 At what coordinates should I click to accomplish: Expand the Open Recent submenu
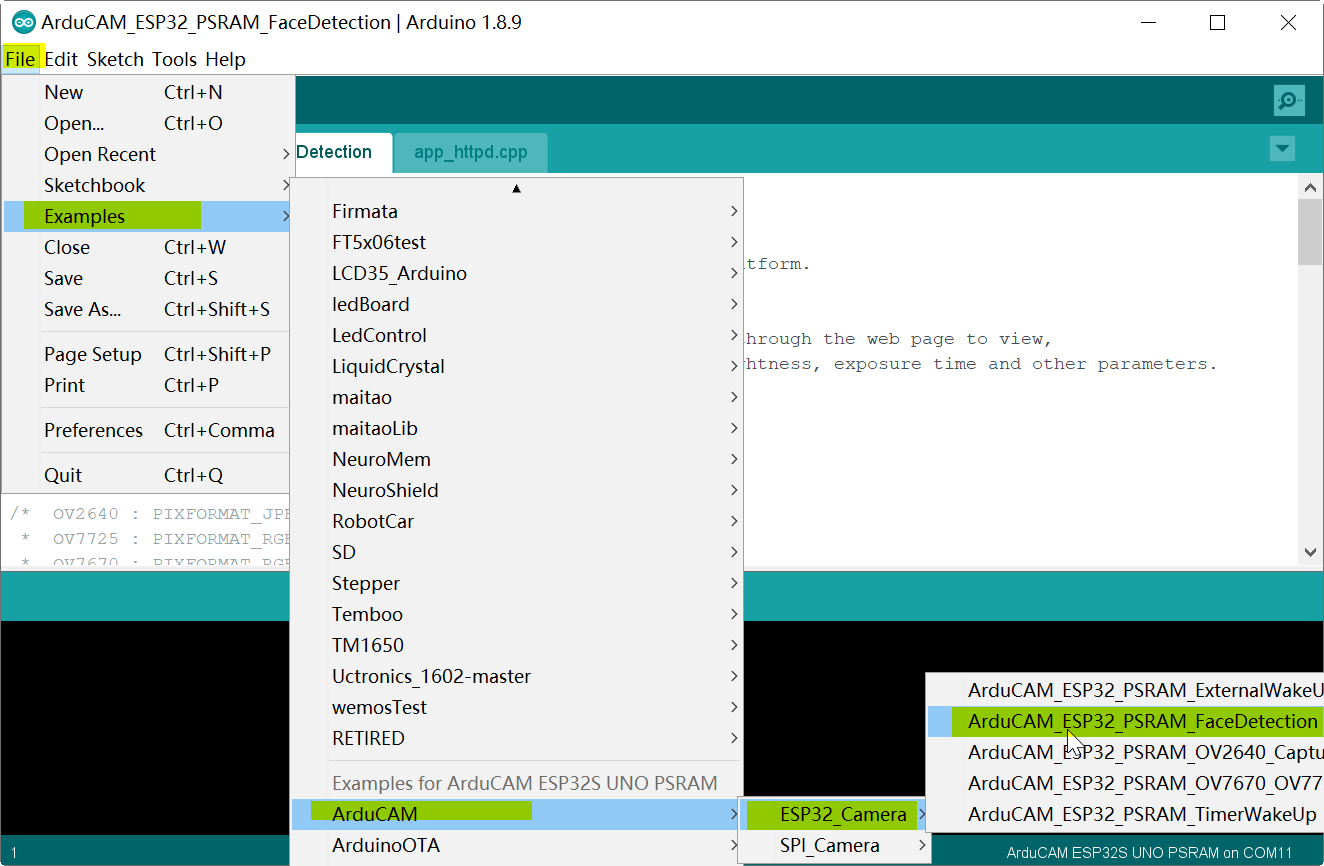click(148, 154)
